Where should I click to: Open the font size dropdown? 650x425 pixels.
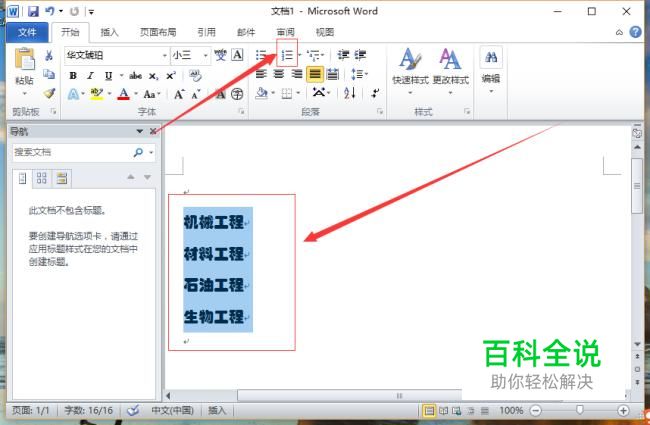click(205, 56)
